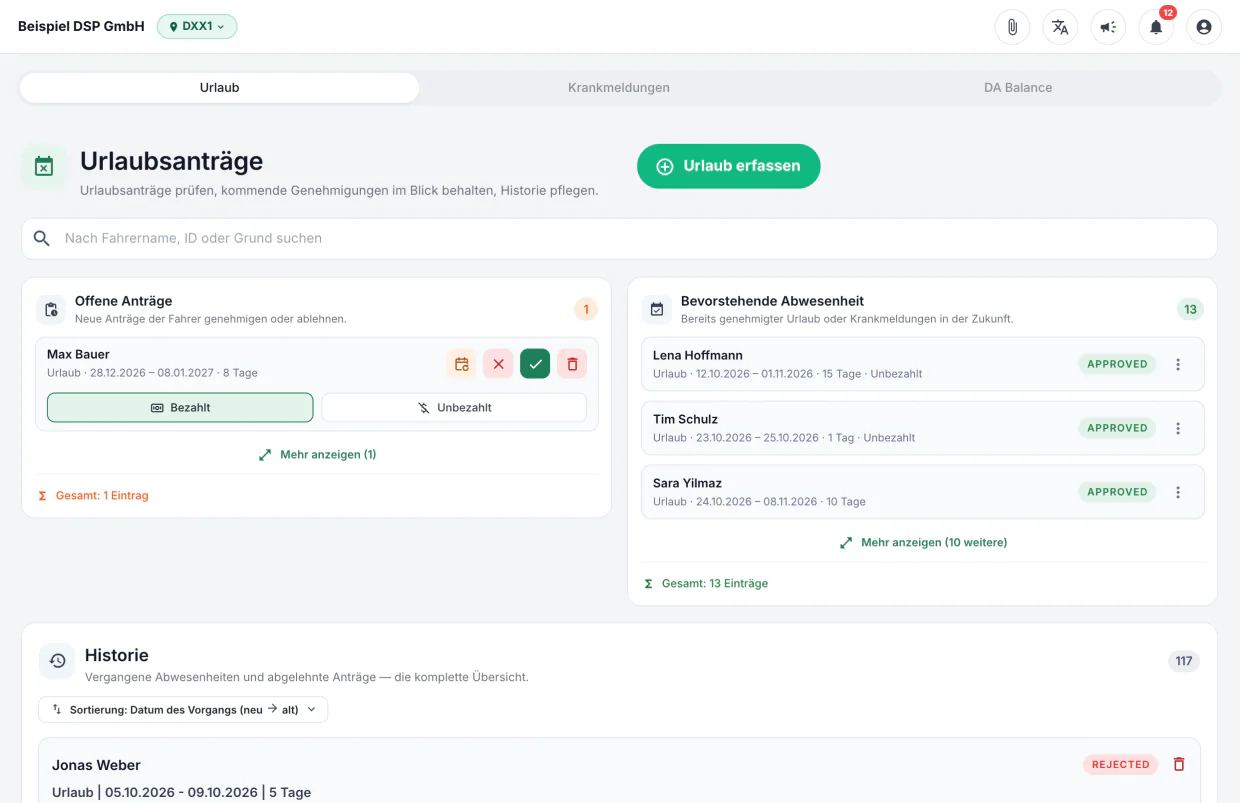This screenshot has height=803, width=1240.
Task: Click the name Max Bauer
Action: pos(78,354)
